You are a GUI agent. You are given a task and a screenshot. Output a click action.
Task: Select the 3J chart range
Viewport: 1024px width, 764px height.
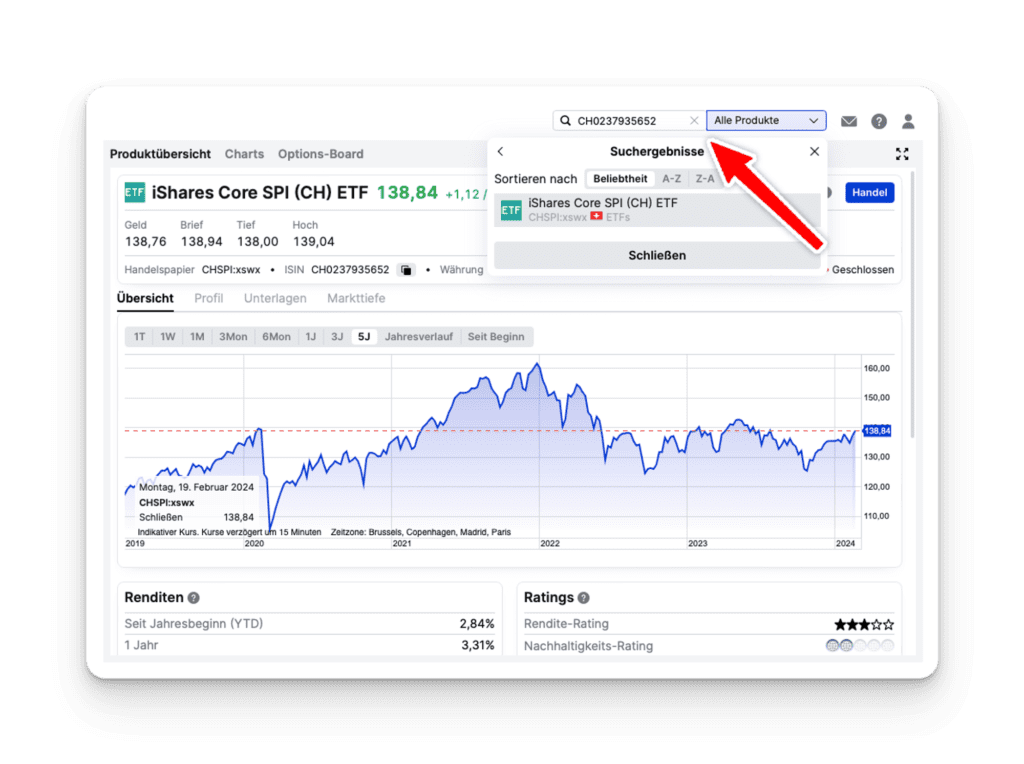[337, 337]
